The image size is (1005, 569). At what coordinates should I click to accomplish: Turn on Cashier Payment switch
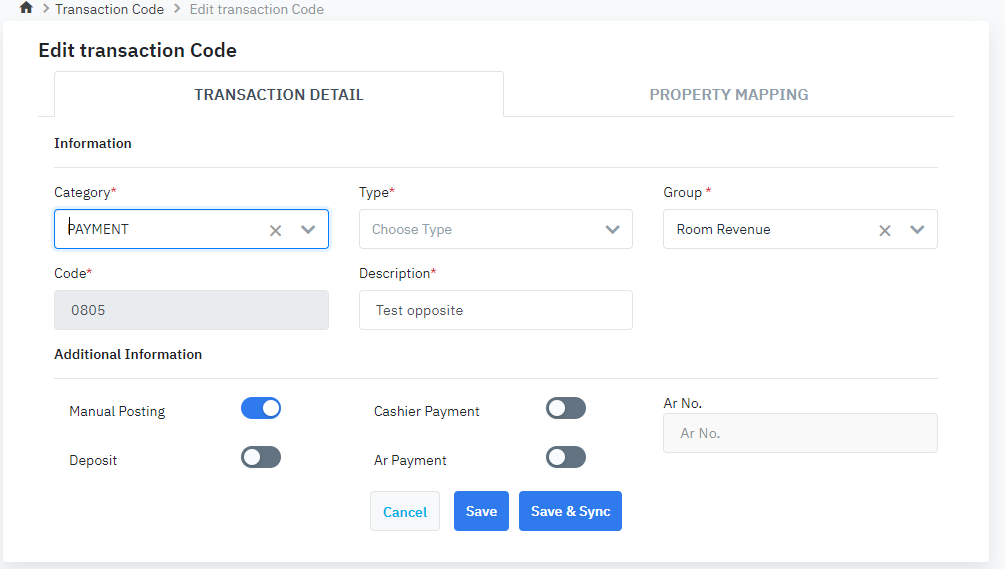pyautogui.click(x=566, y=408)
